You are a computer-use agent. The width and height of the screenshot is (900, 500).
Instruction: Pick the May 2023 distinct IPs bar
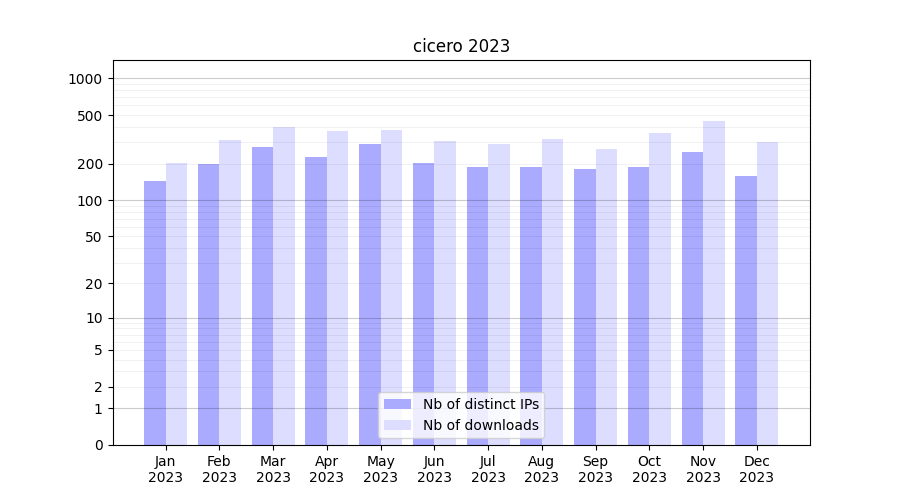[370, 294]
